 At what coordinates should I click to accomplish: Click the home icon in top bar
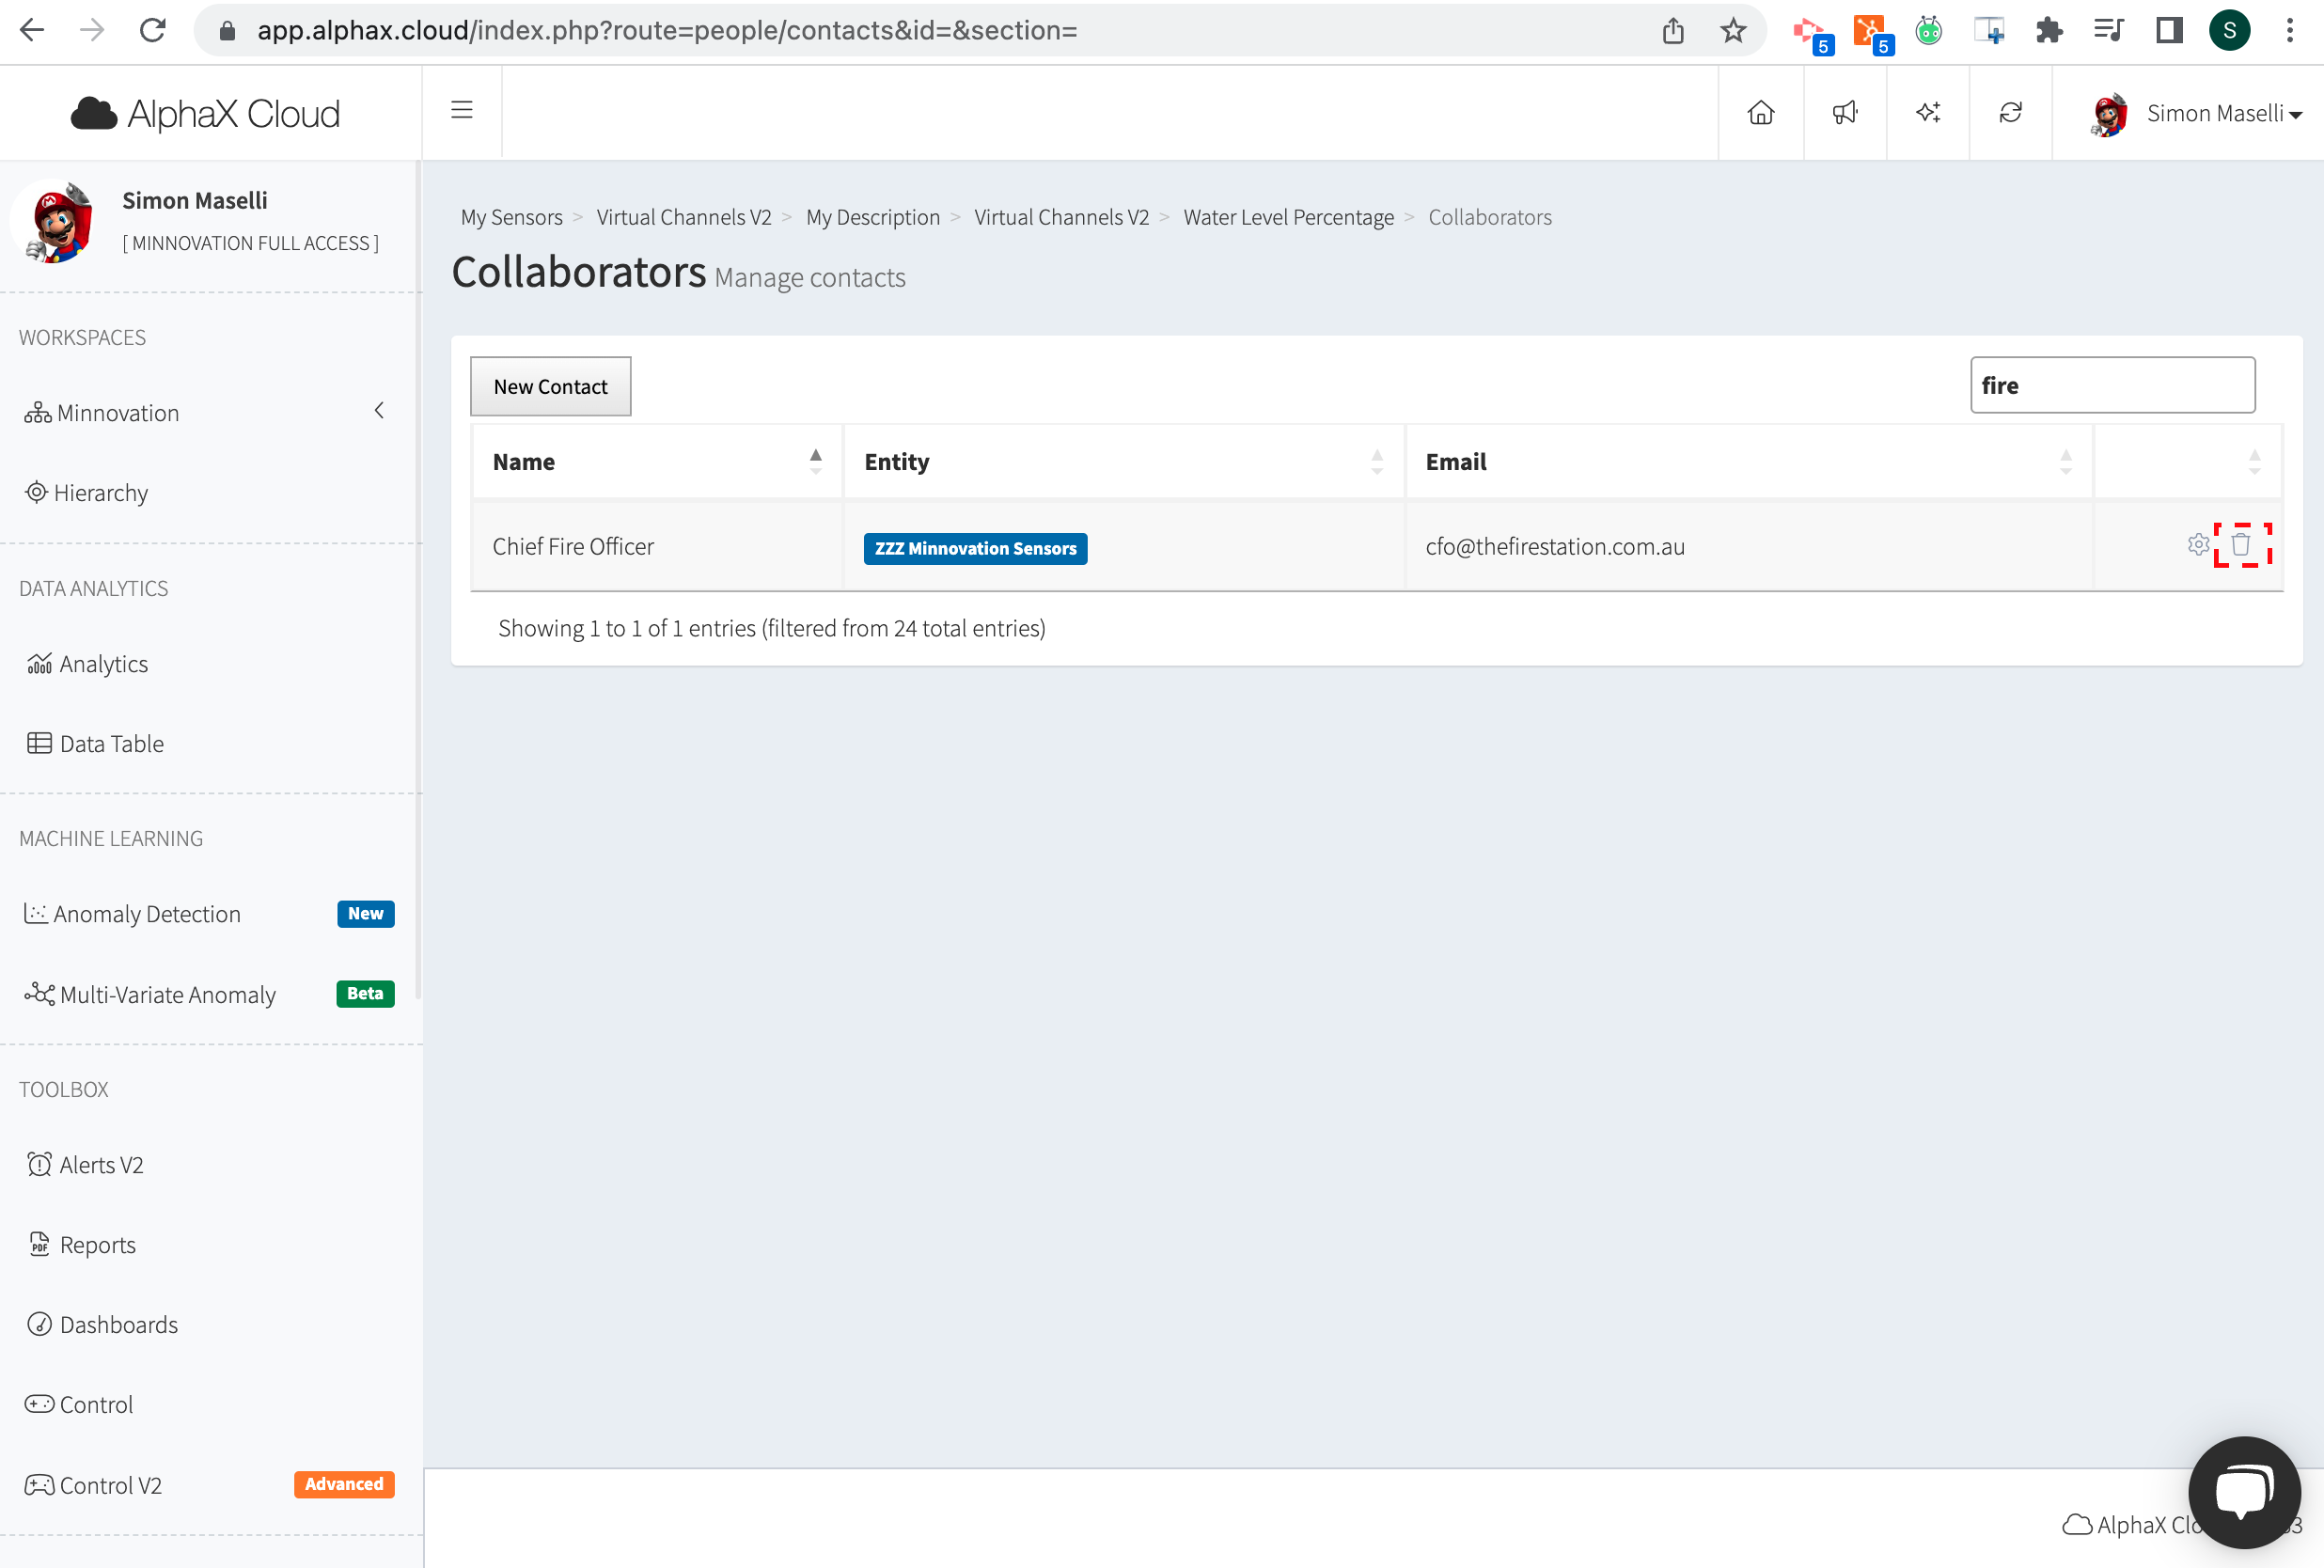point(1760,113)
